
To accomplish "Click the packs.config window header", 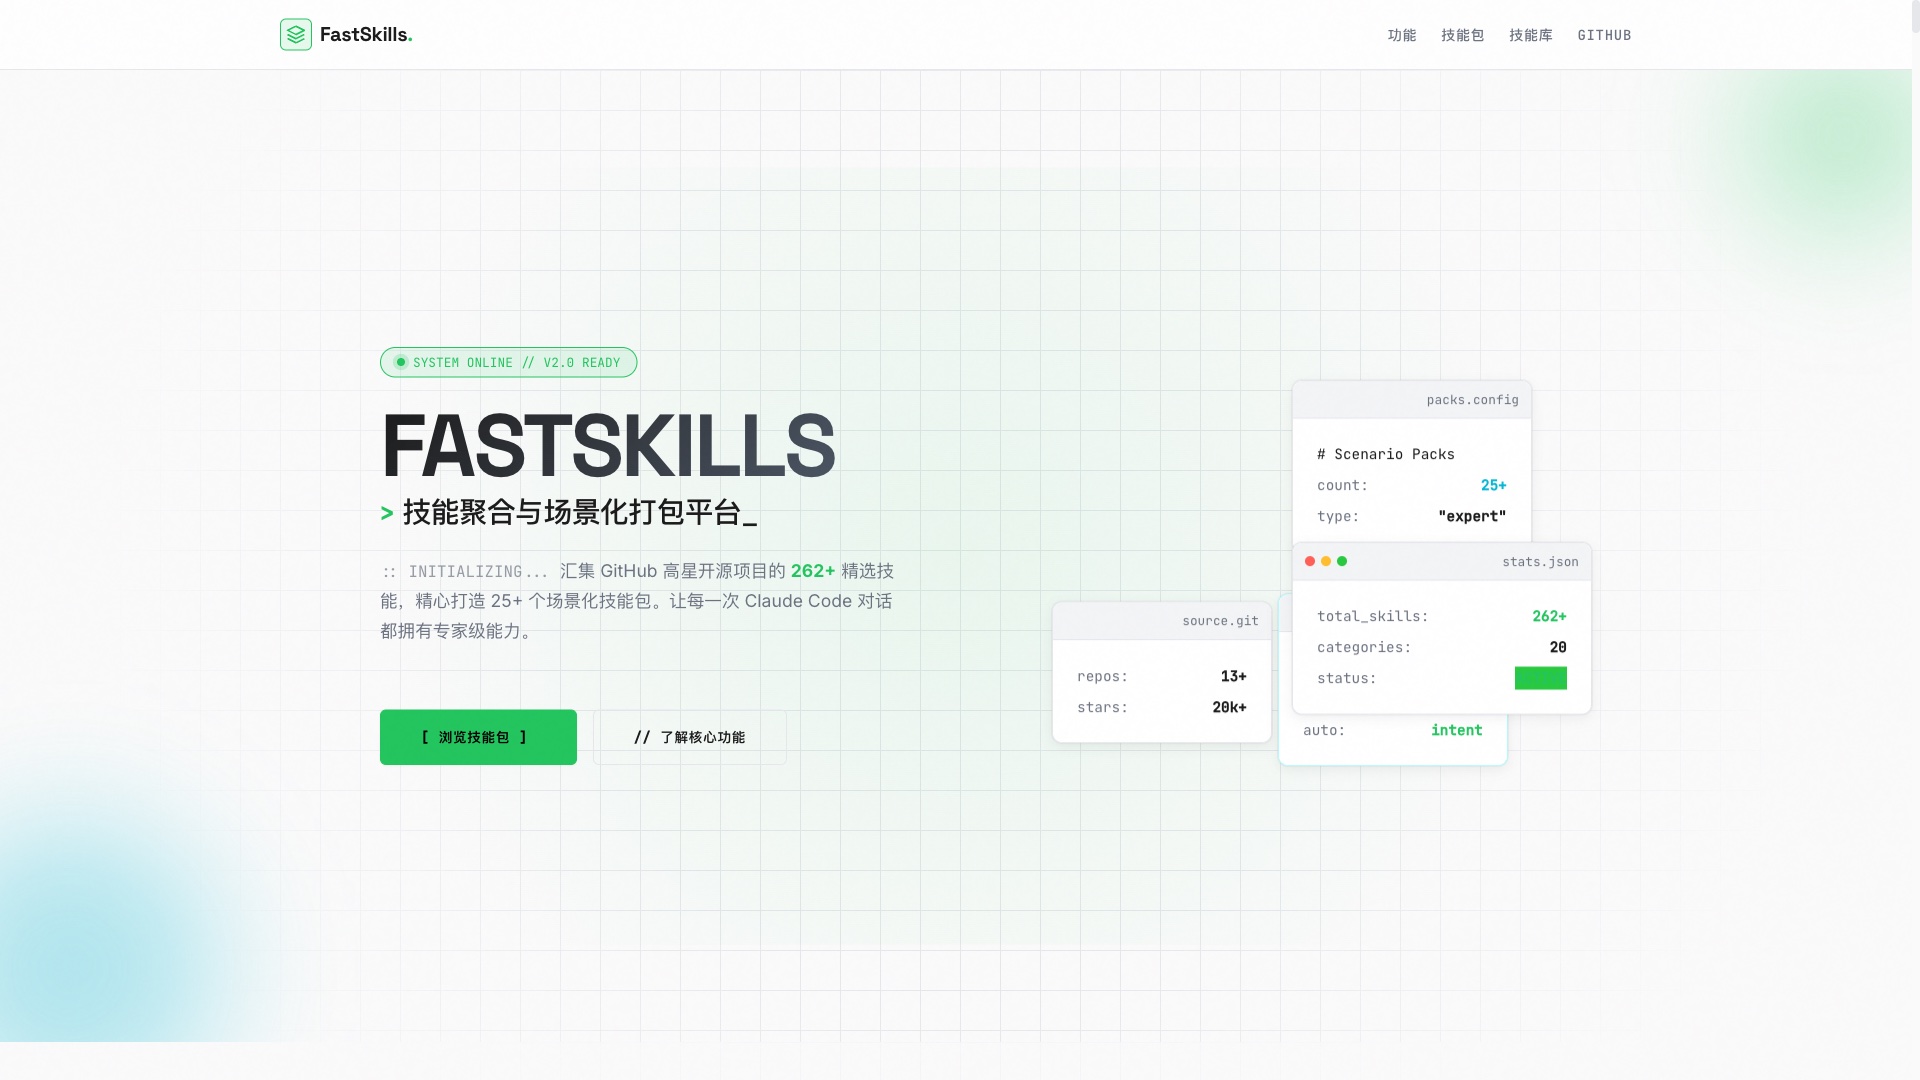I will [1411, 399].
